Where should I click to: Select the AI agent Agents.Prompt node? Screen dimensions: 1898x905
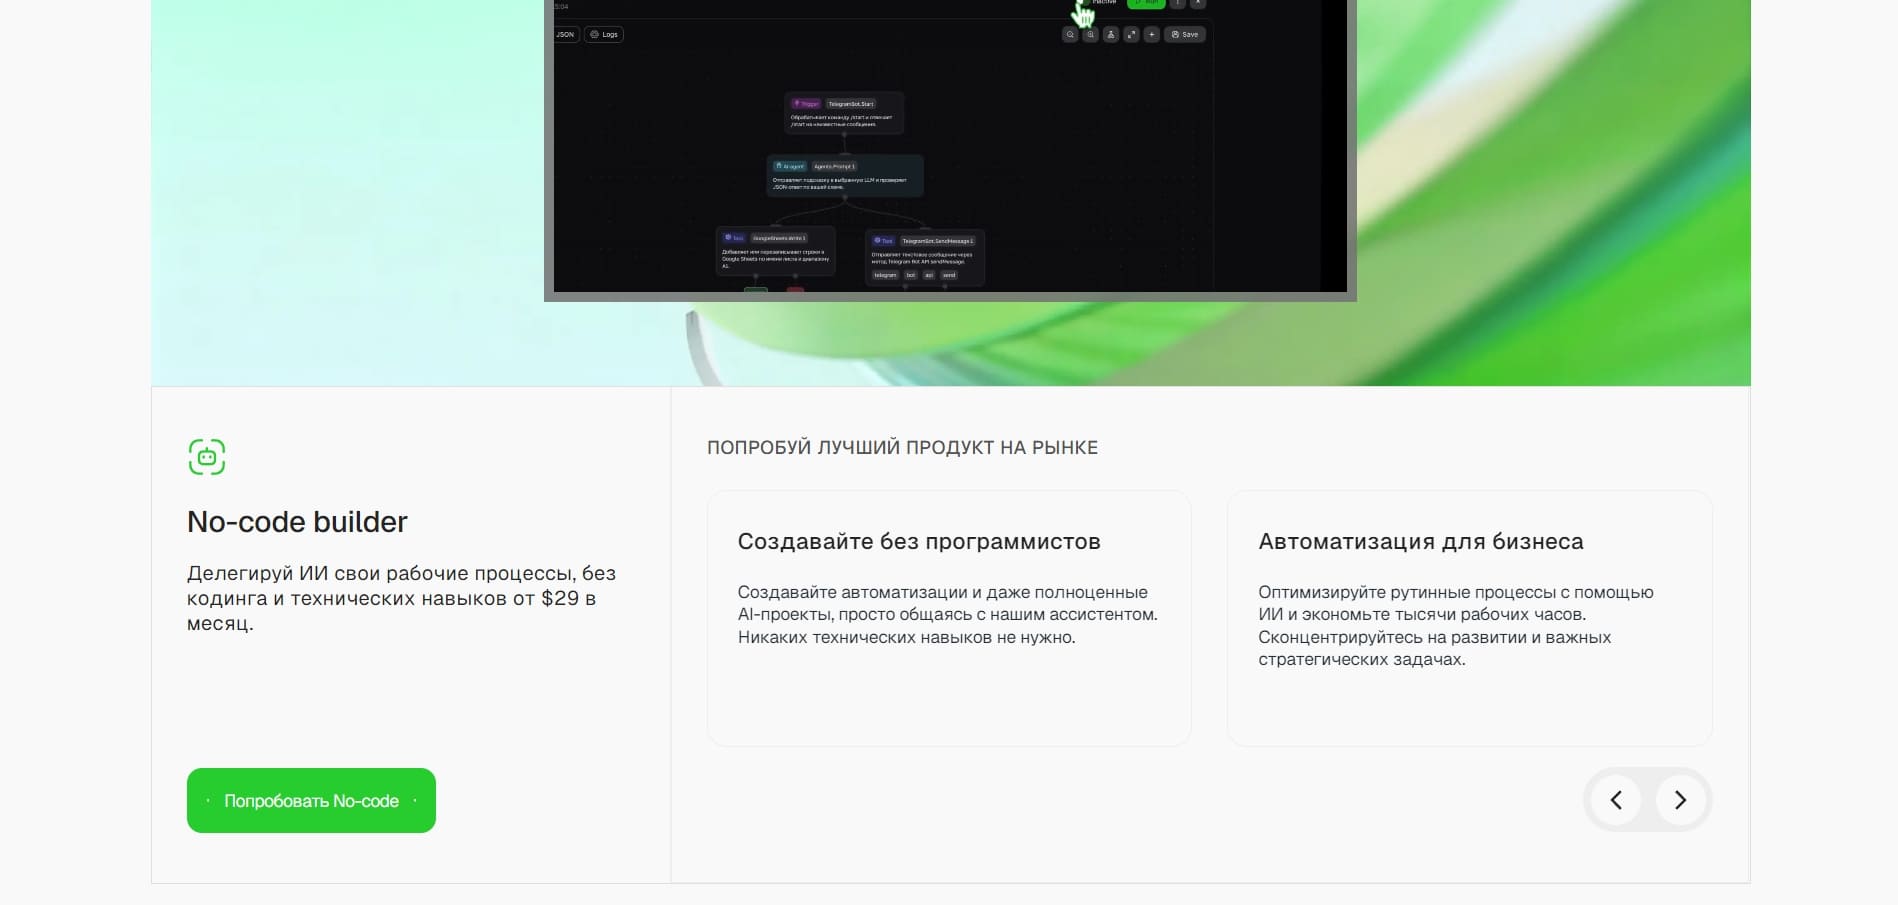point(845,175)
